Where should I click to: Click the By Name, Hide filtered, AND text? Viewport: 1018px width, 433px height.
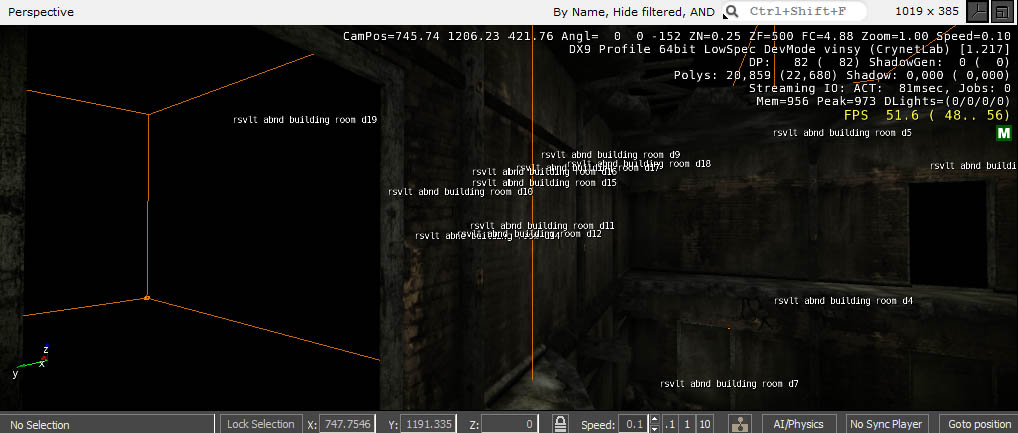(x=634, y=12)
